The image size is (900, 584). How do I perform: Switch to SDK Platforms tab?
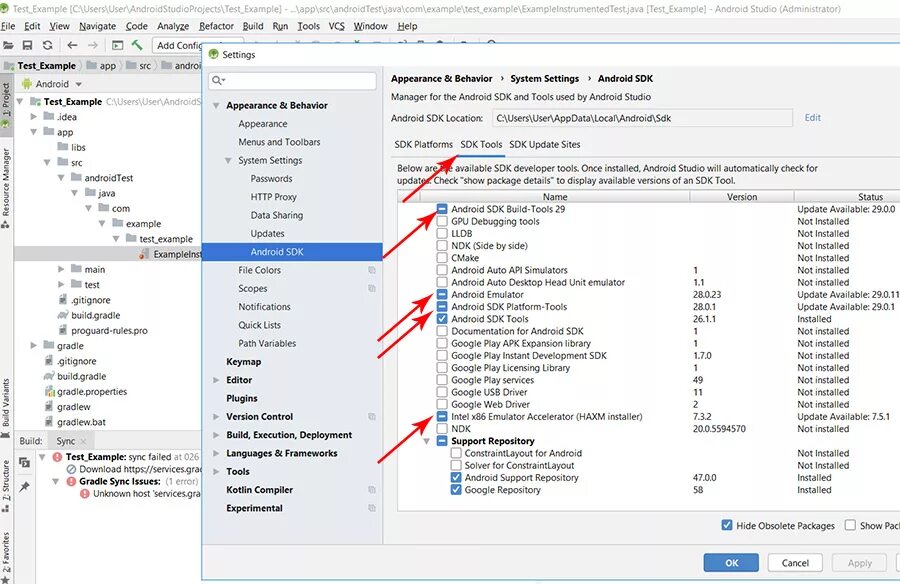point(424,145)
